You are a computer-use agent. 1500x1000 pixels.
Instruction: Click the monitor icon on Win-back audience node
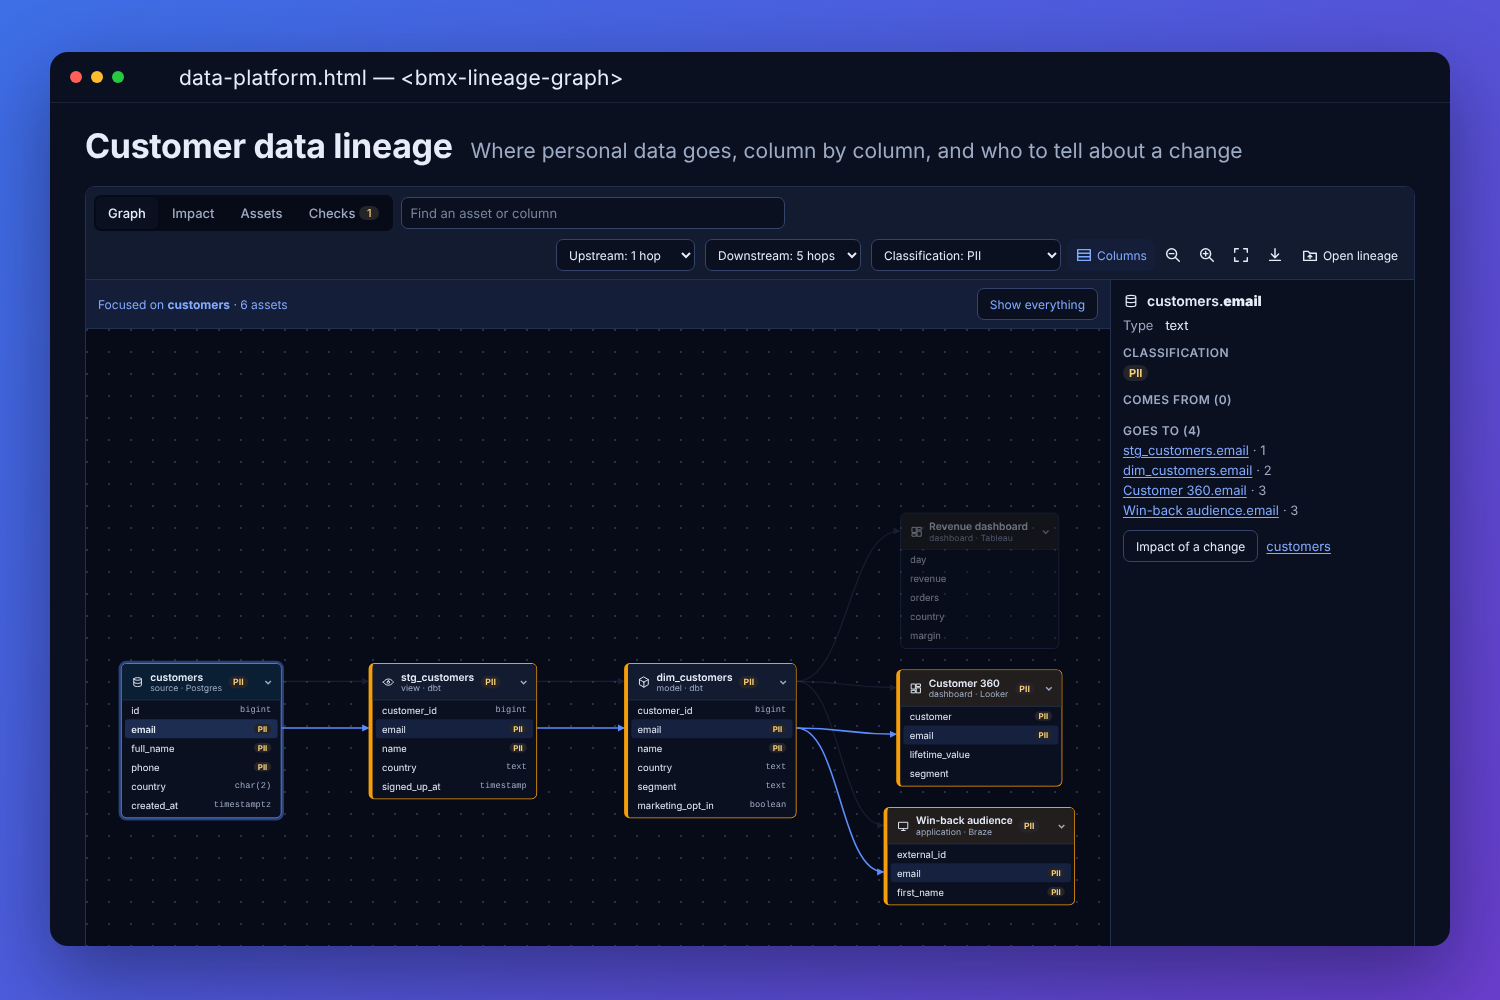(x=903, y=826)
